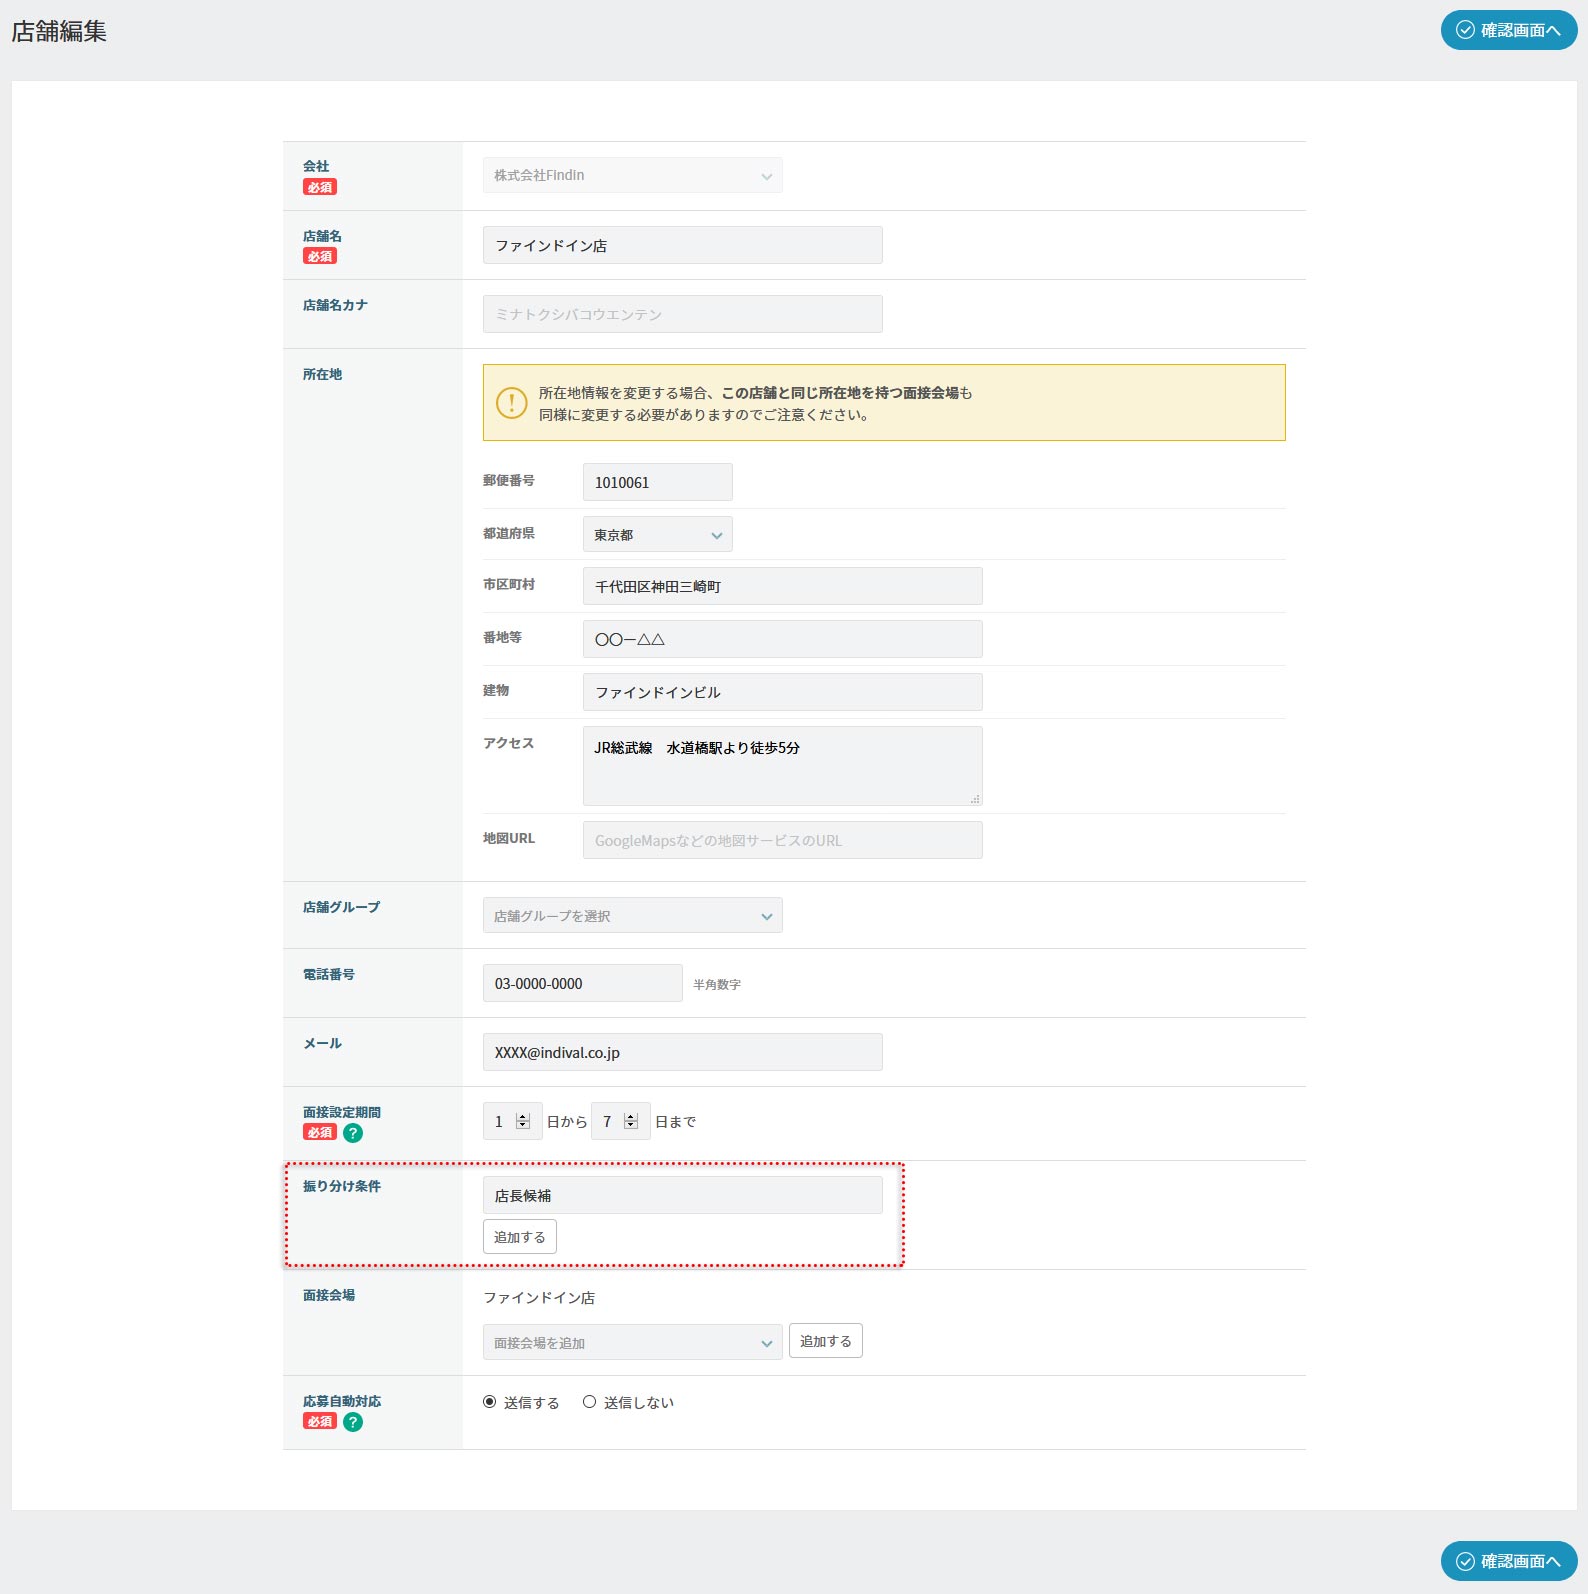1588x1594 pixels.
Task: Click help icon next to 面接設定期間
Action: (x=353, y=1133)
